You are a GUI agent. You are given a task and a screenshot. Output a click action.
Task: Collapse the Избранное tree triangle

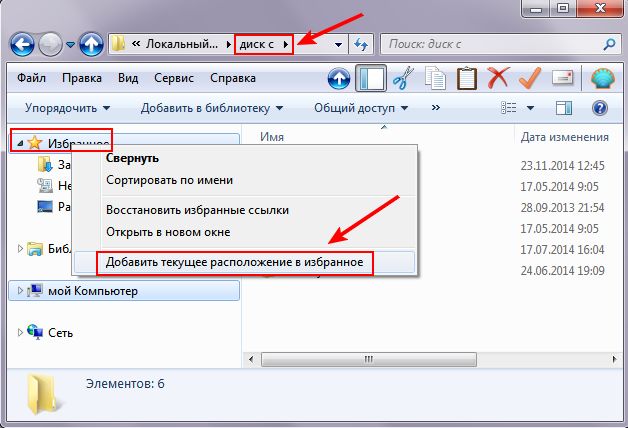[x=20, y=143]
